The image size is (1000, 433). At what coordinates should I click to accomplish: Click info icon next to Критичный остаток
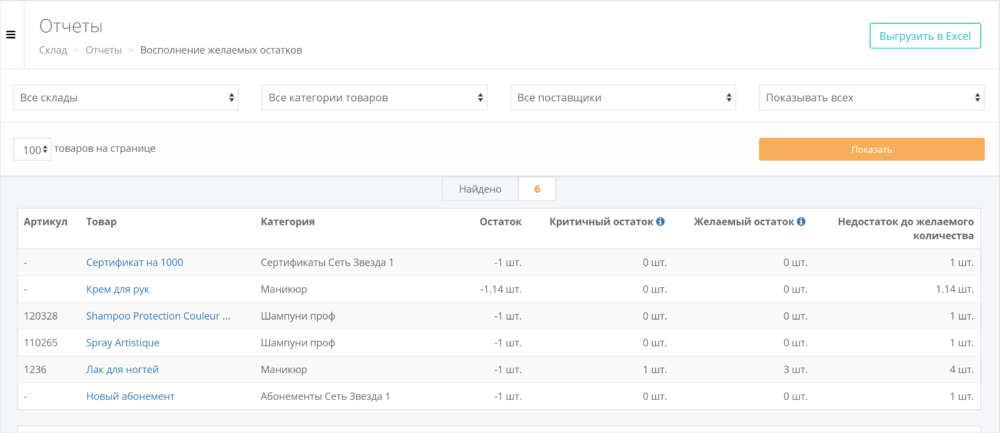(x=661, y=222)
